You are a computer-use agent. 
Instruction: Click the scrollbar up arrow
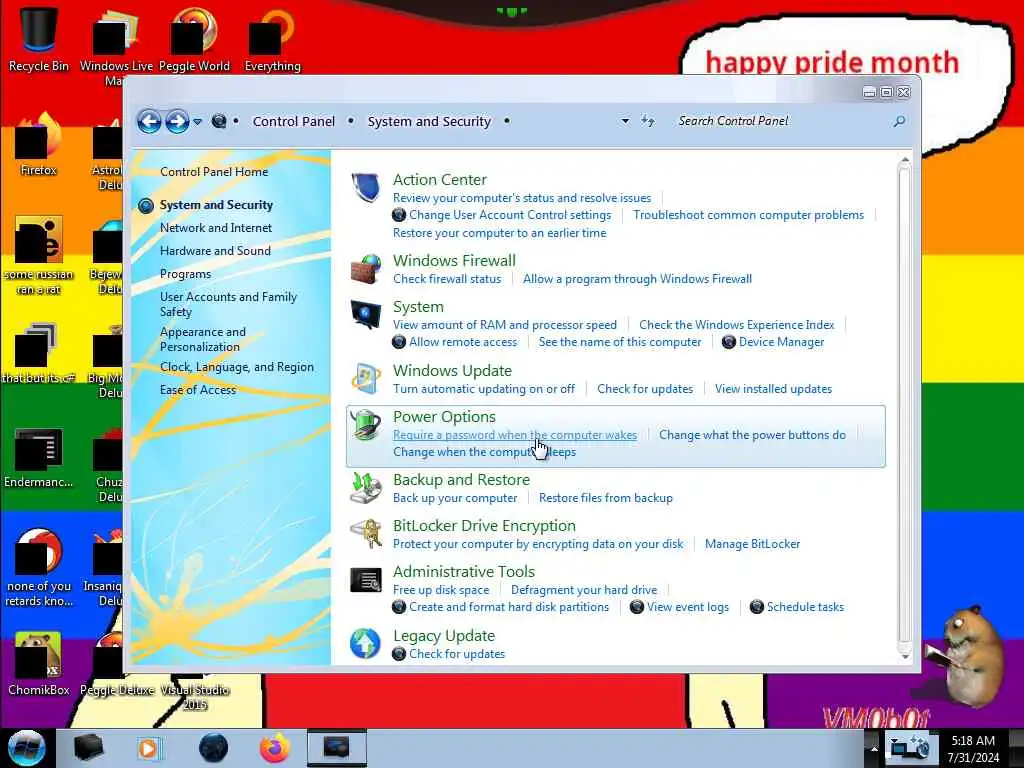coord(904,161)
